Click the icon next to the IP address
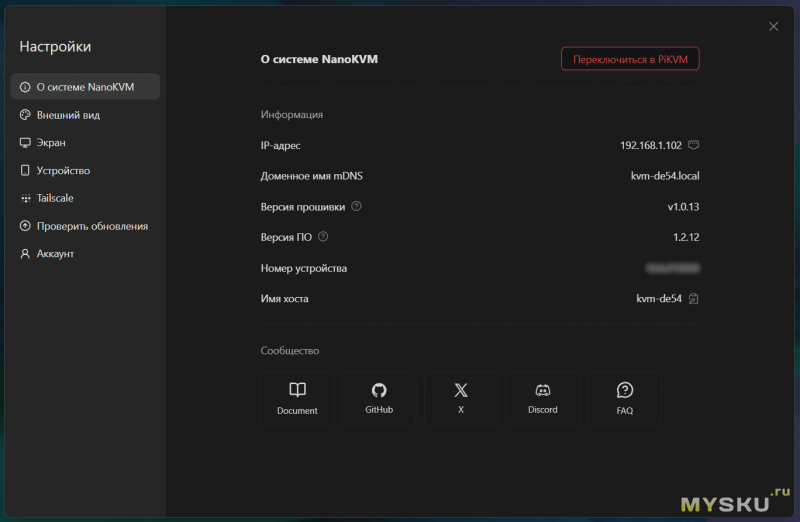This screenshot has height=522, width=800. click(x=694, y=145)
